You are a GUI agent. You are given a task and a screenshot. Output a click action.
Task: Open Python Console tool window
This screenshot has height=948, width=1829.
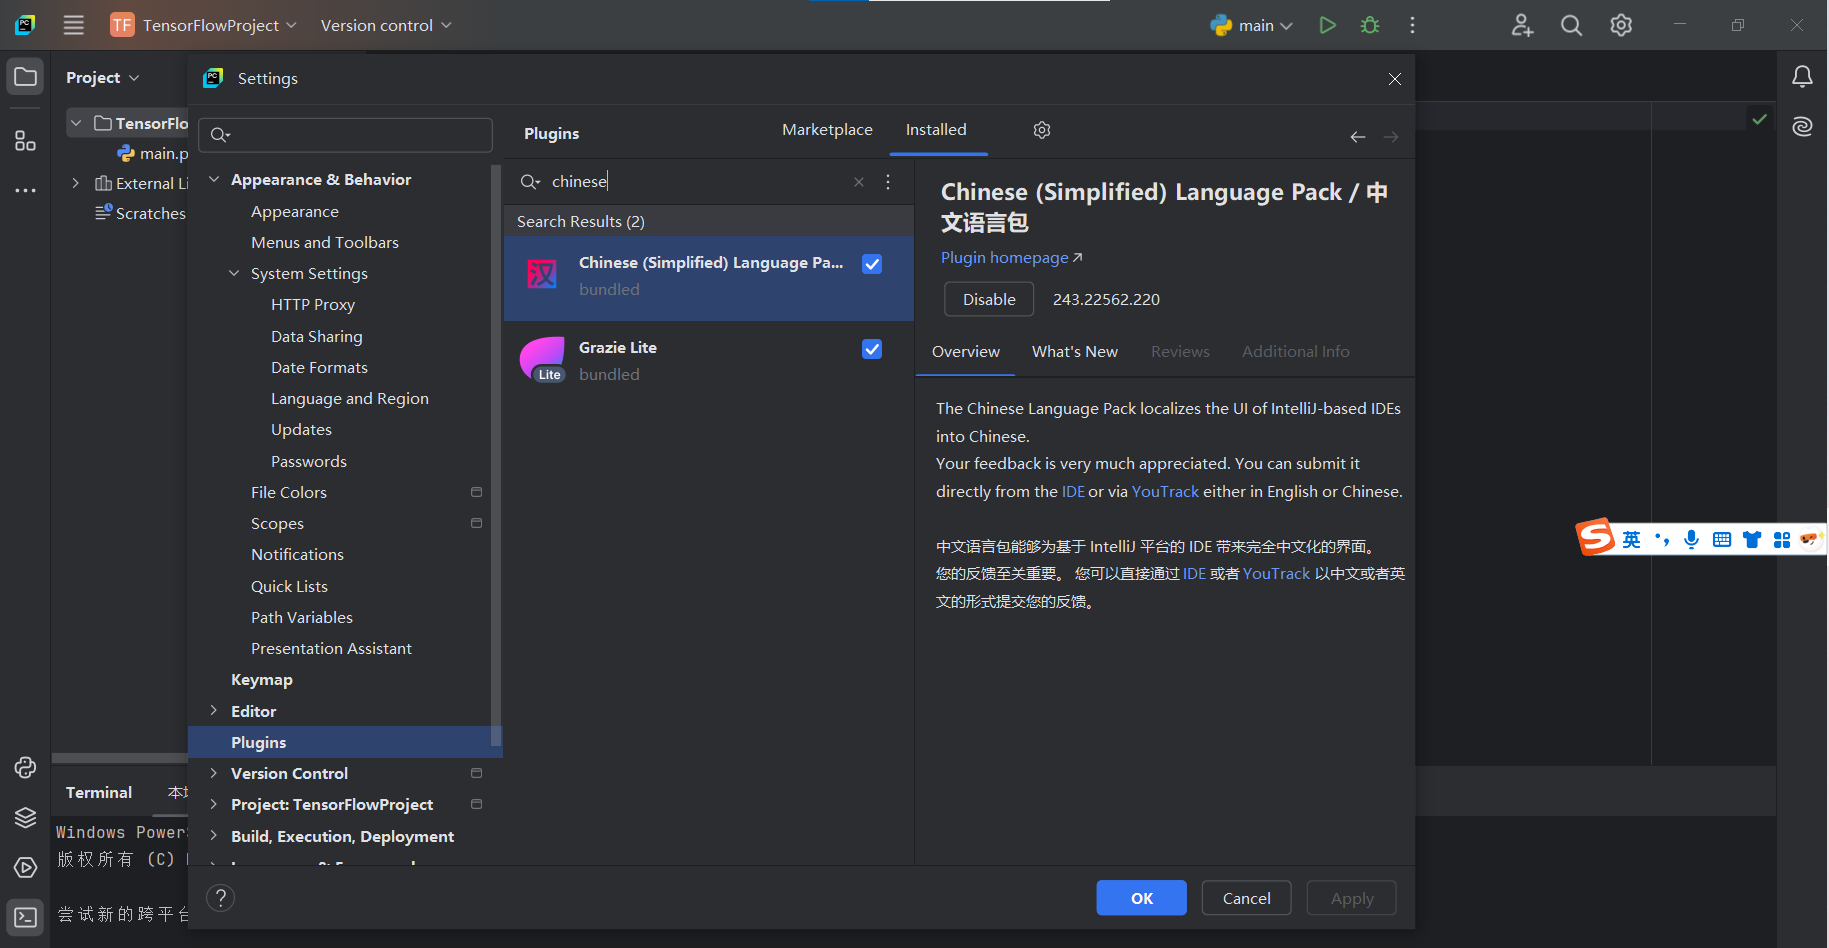(25, 767)
